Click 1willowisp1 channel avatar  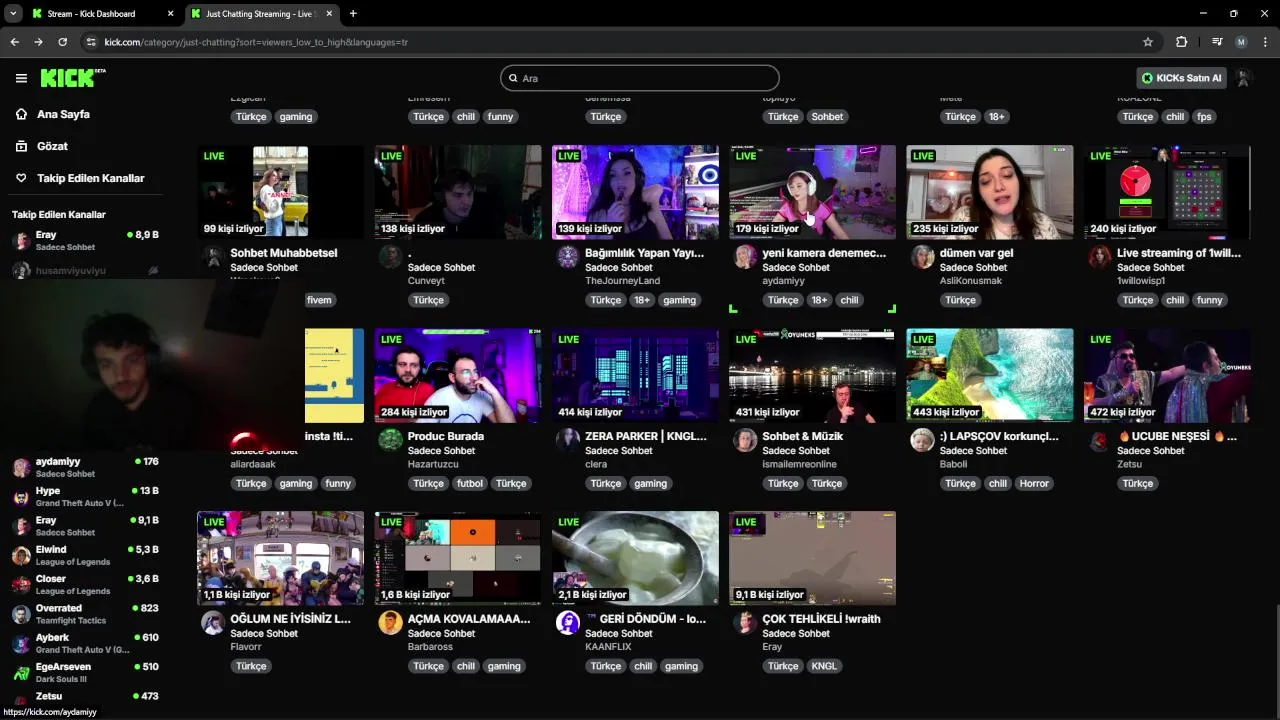[x=1099, y=257]
